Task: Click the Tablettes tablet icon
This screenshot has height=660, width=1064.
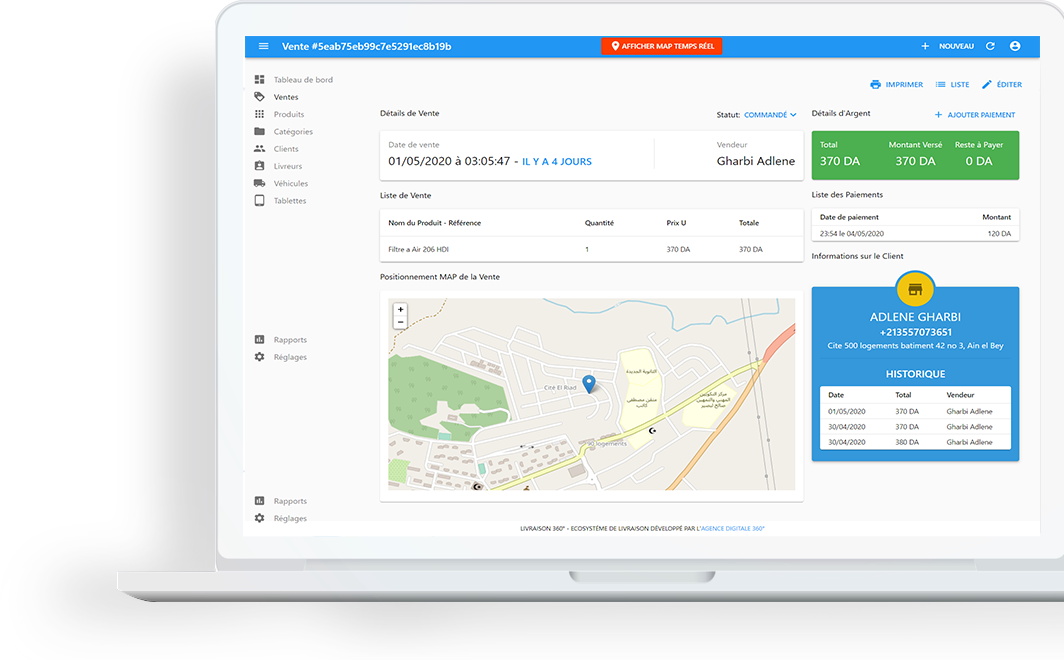Action: [x=260, y=201]
